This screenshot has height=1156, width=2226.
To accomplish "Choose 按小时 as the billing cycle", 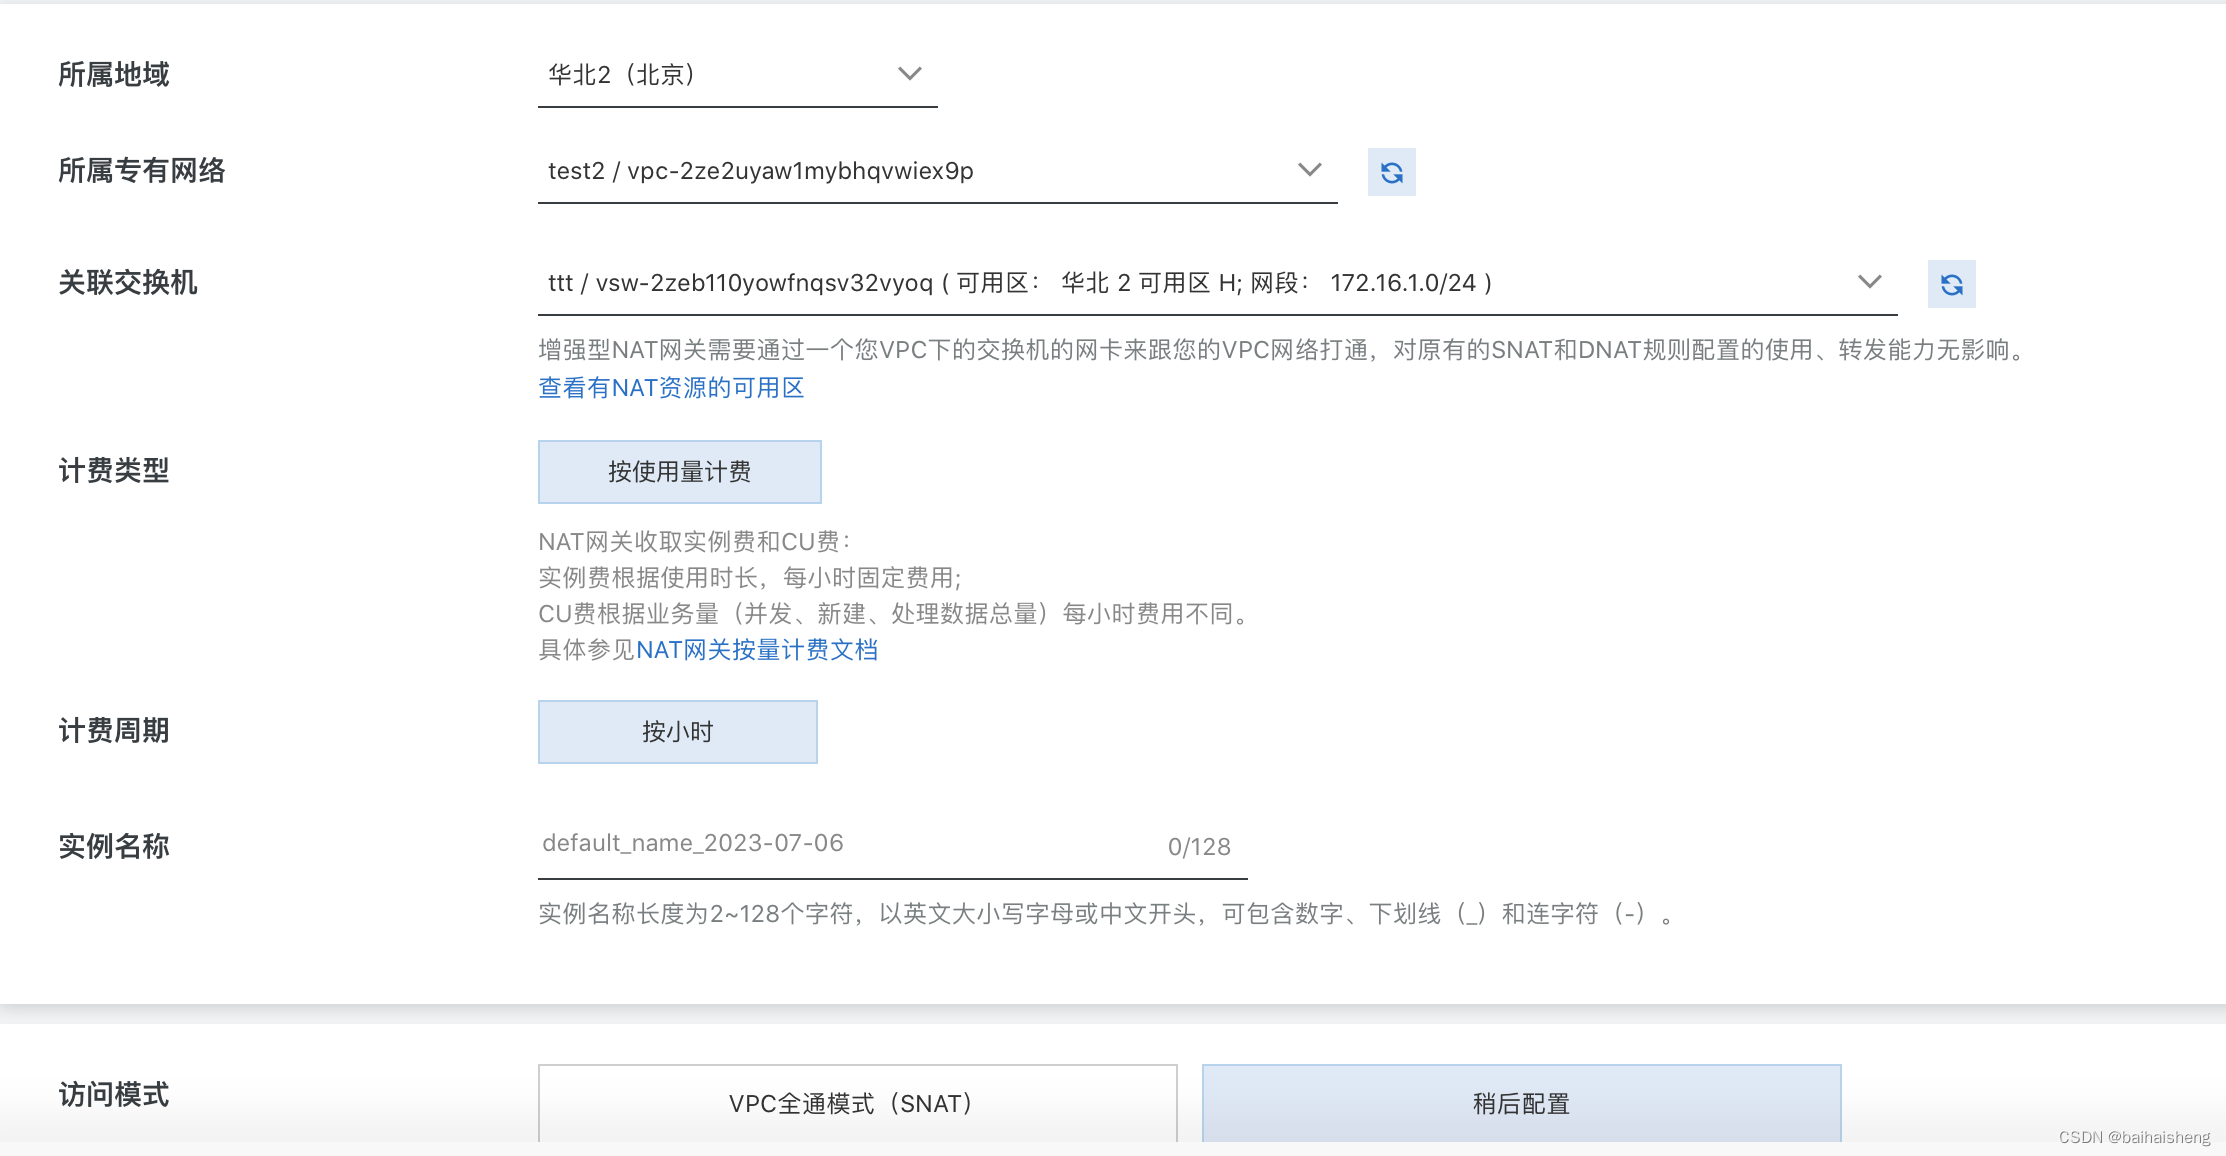I will (x=678, y=731).
